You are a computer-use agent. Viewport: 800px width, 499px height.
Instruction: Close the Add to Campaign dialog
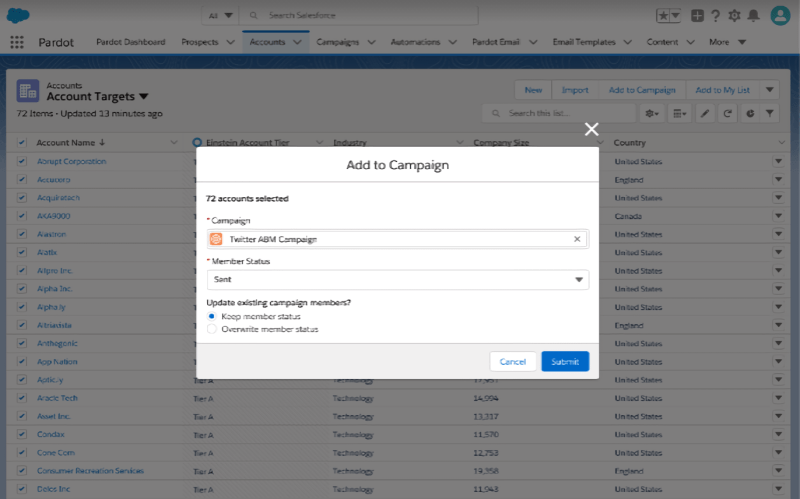pos(591,129)
